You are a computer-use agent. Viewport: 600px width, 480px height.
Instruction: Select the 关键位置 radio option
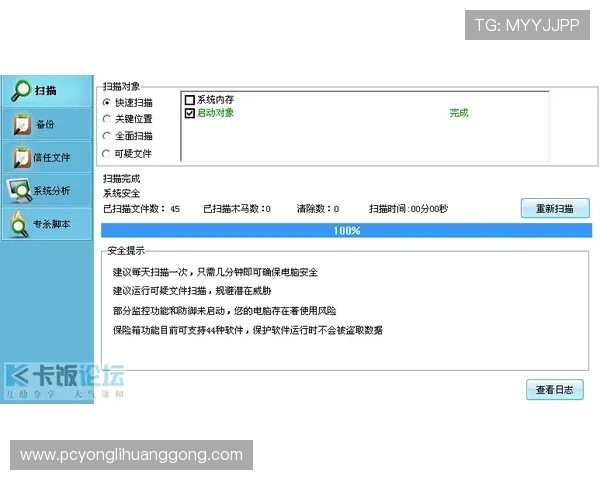pyautogui.click(x=107, y=119)
